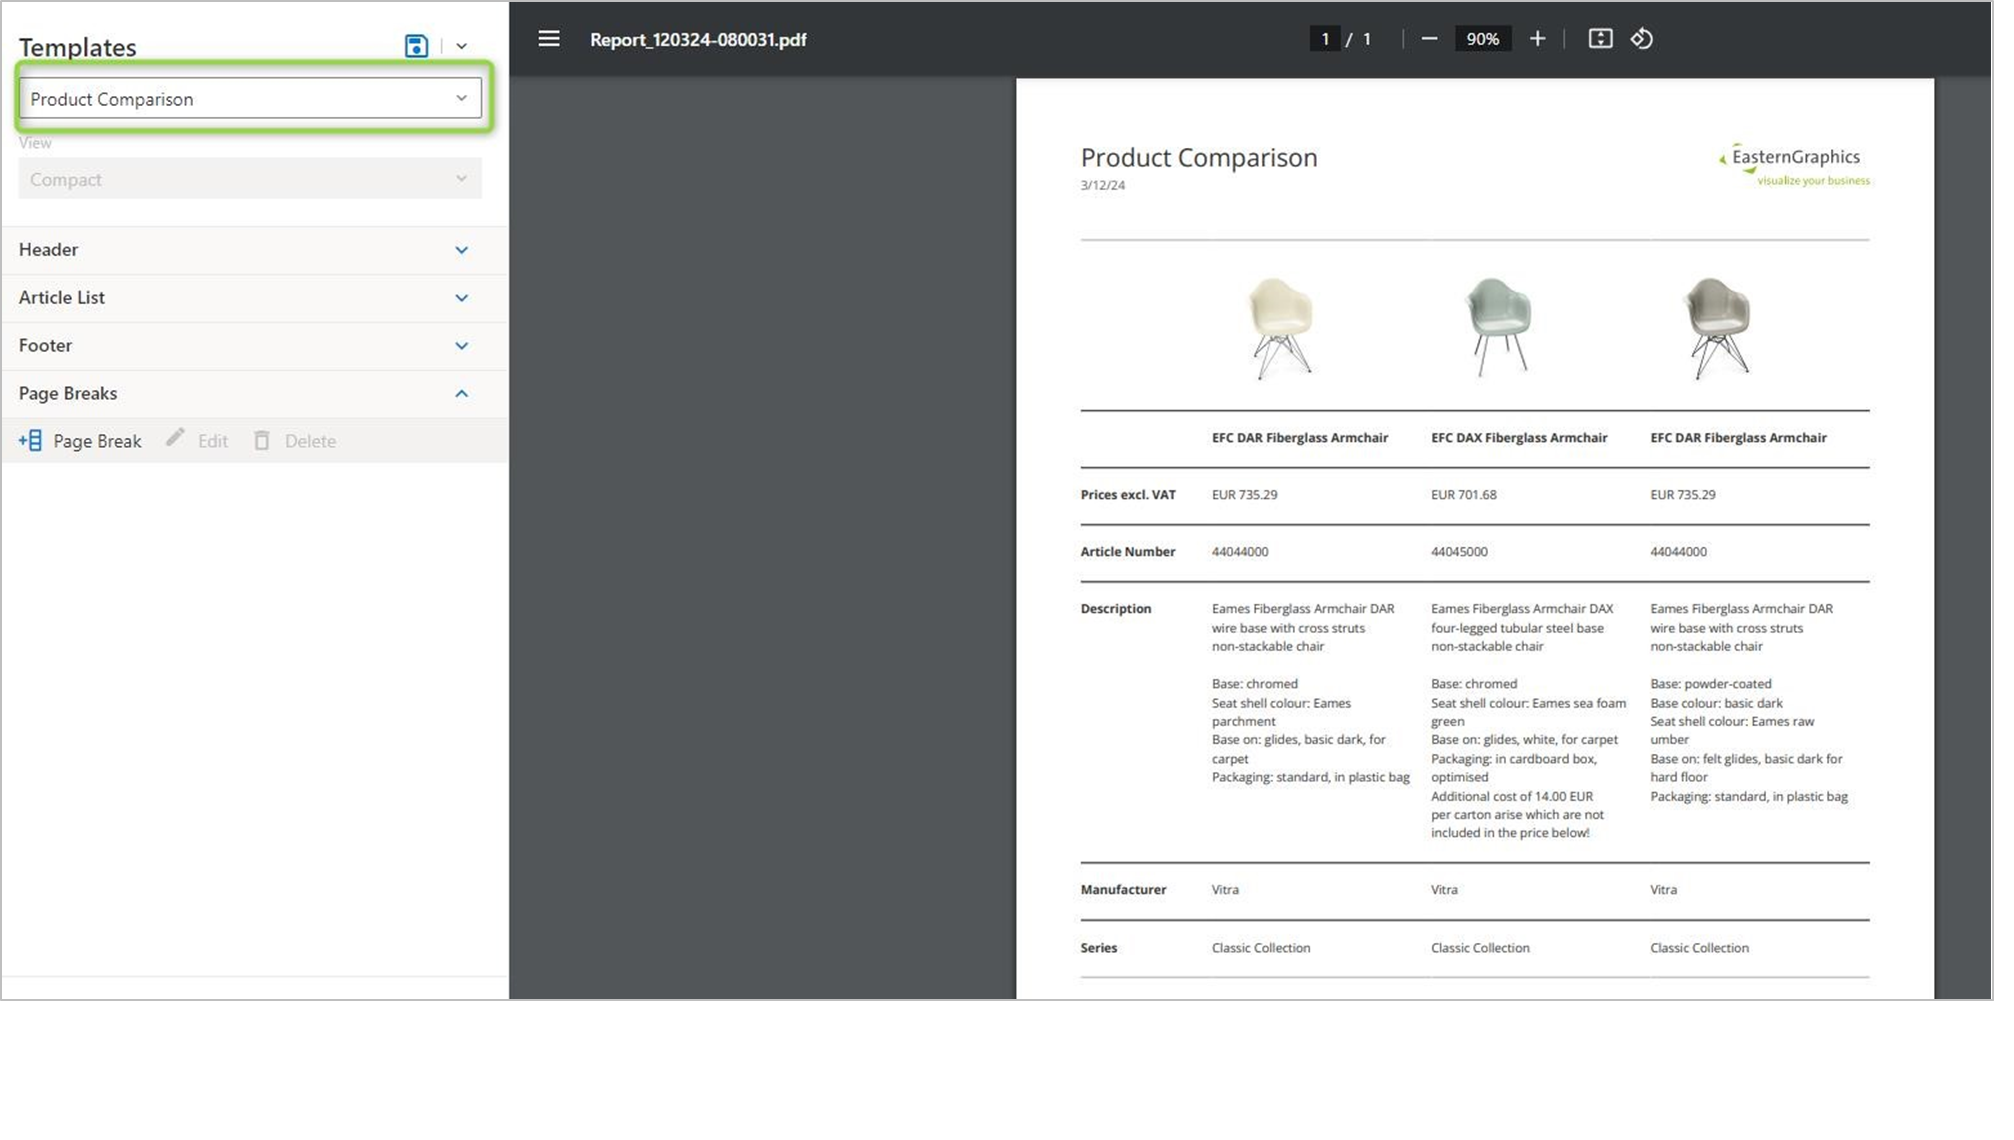Select the EFC DAX Fiberglass Armchair heading
This screenshot has height=1140, width=2014.
pos(1519,438)
